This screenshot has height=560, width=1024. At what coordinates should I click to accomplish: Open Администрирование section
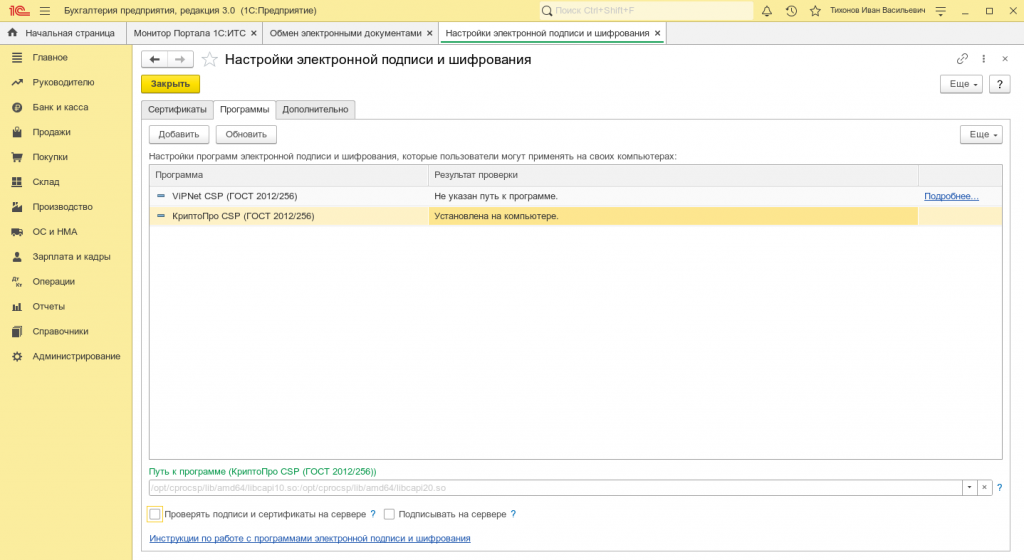pyautogui.click(x=76, y=356)
